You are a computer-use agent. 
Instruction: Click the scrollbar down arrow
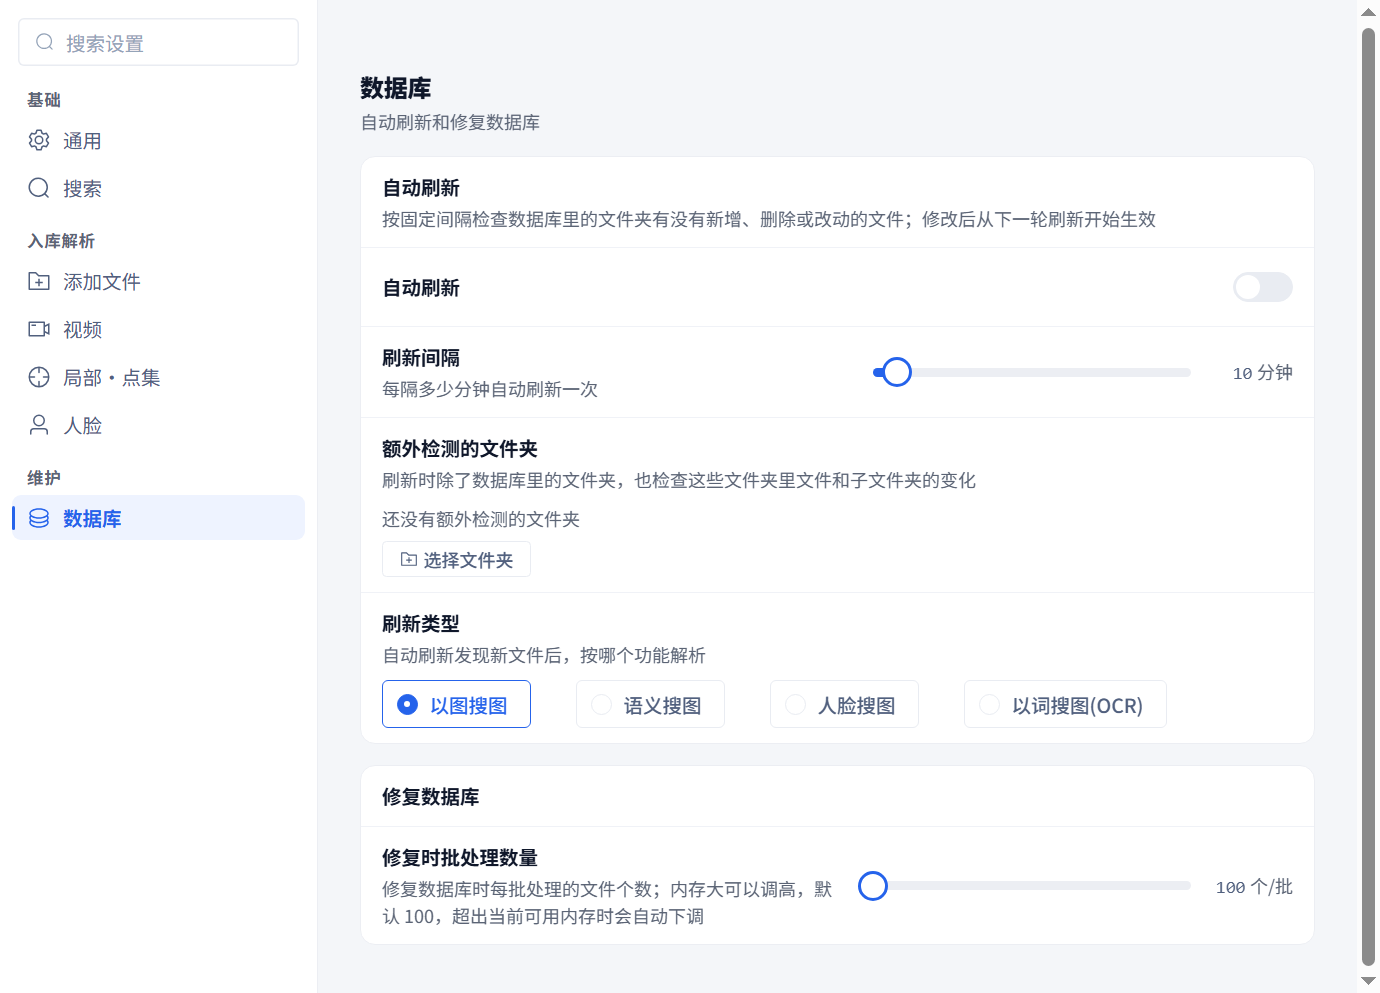[x=1368, y=981]
